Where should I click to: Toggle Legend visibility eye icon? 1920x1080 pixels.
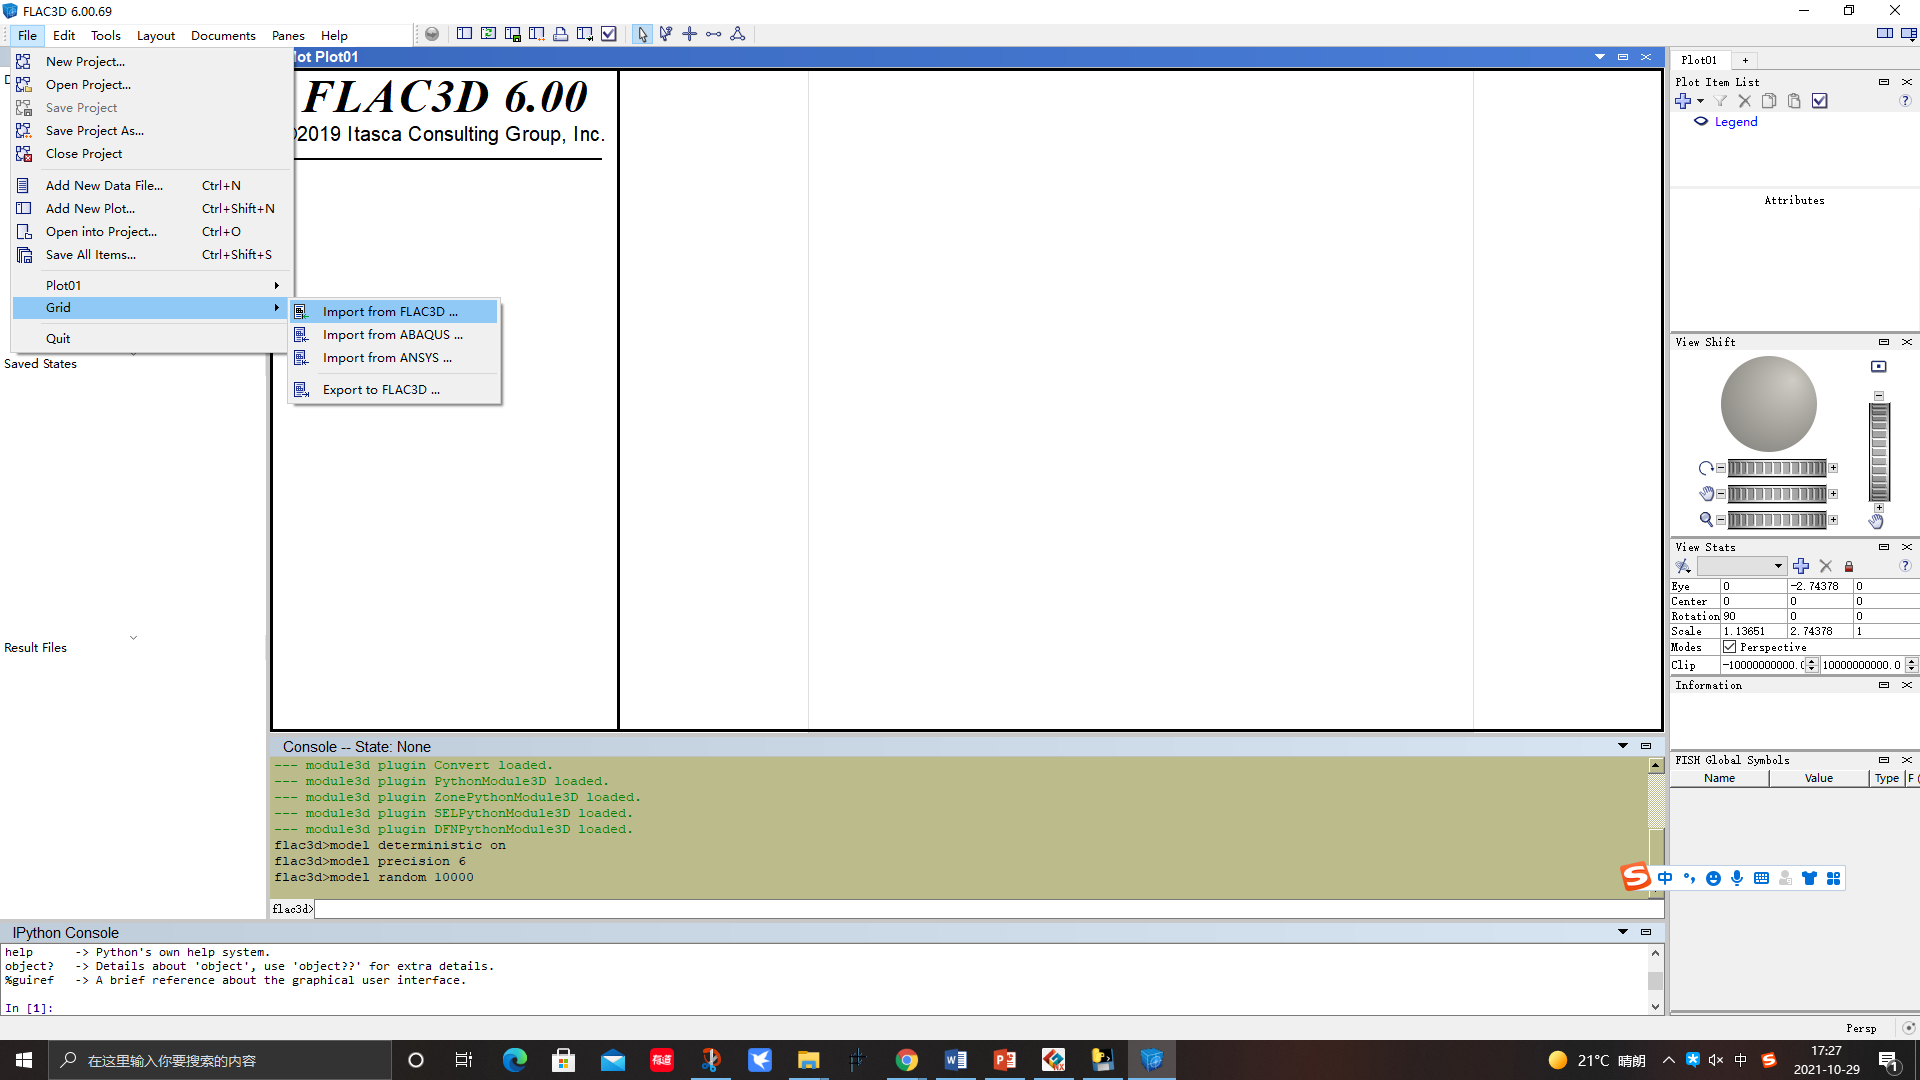(x=1700, y=122)
